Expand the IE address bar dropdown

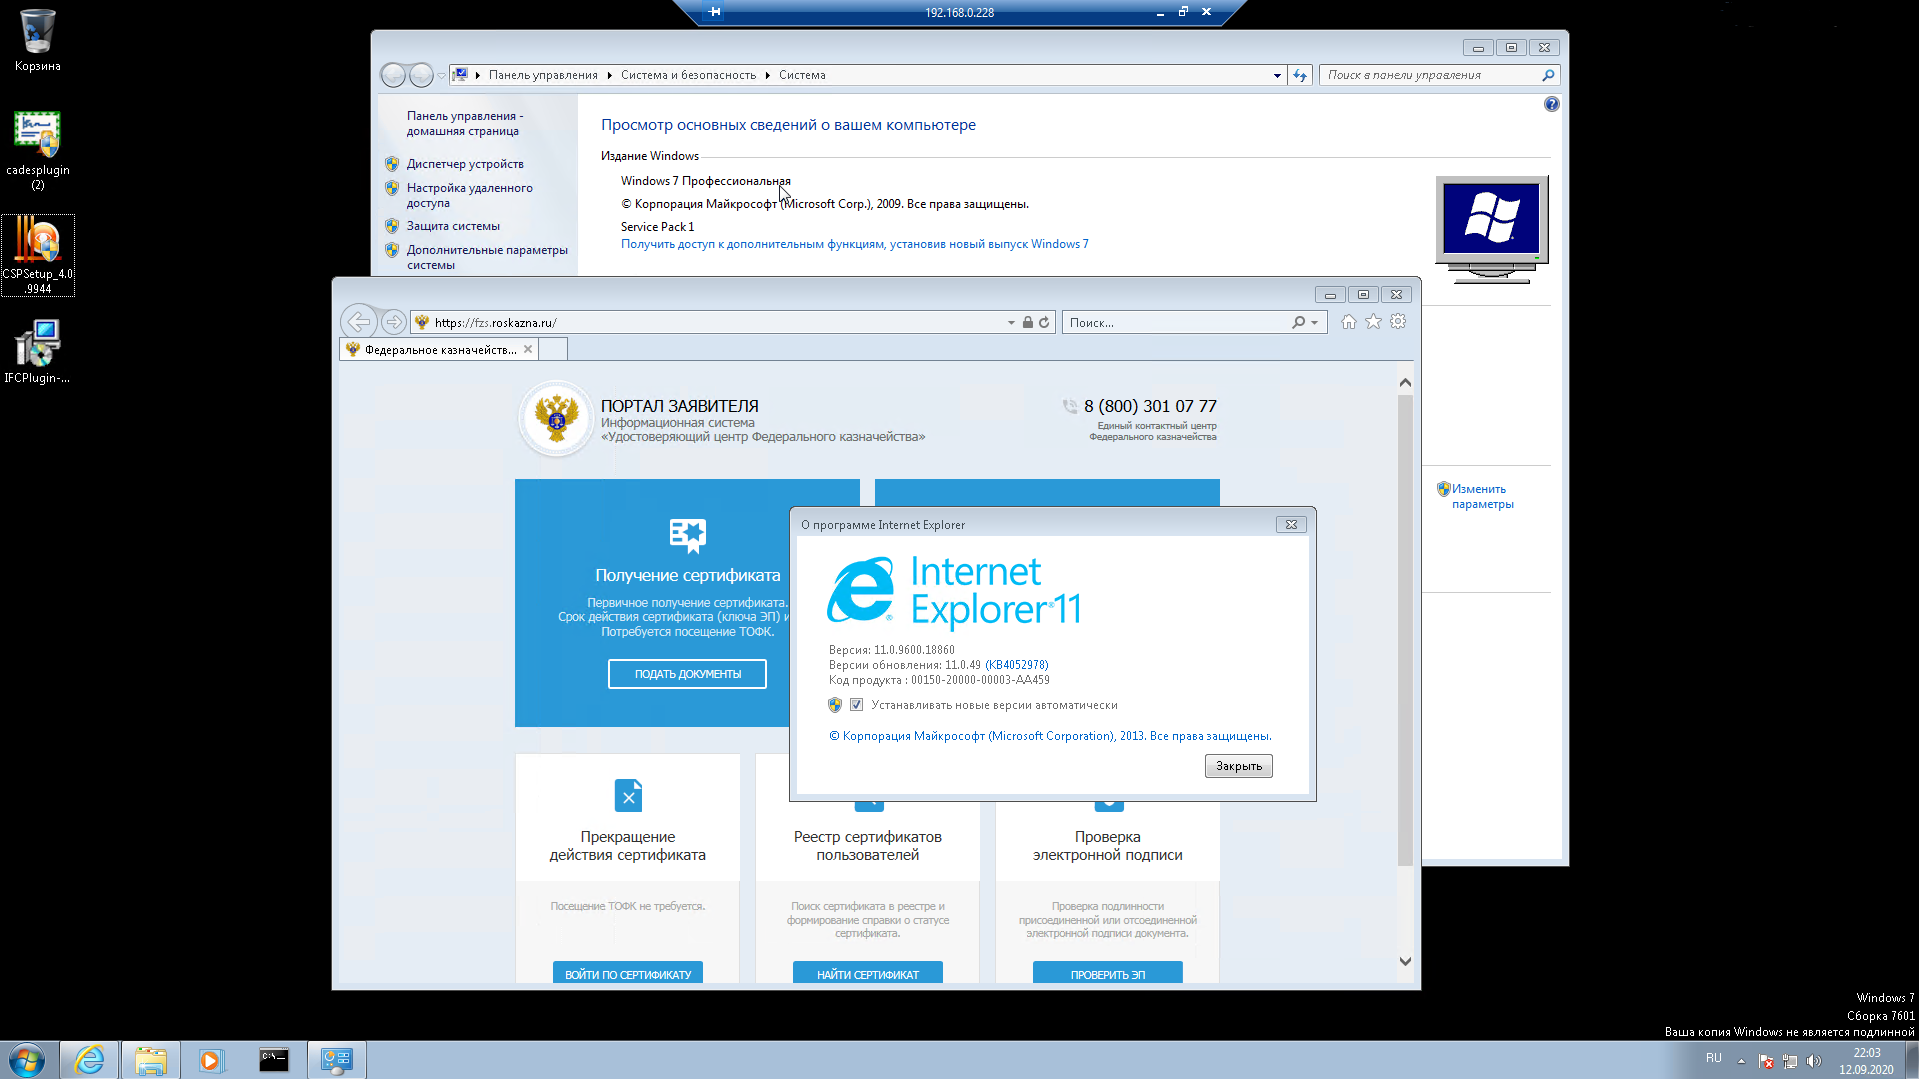pyautogui.click(x=1011, y=323)
